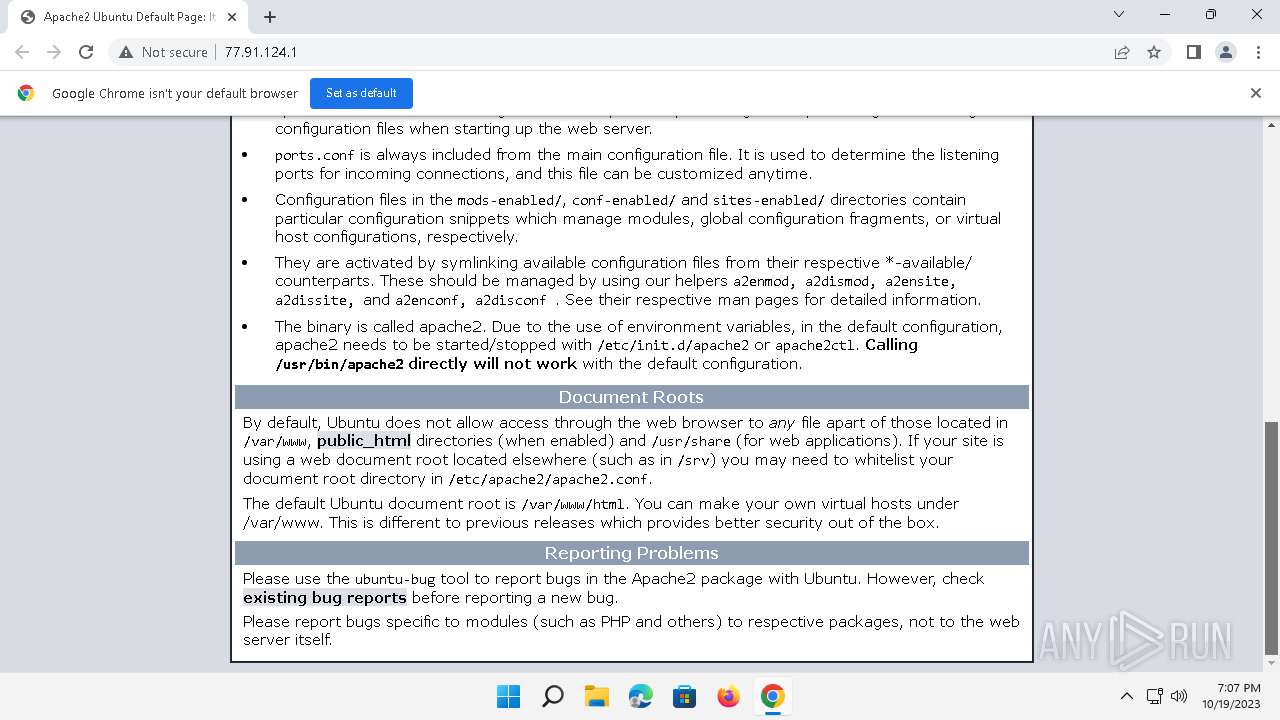This screenshot has width=1280, height=720.
Task: Bookmark this page with the star icon
Action: pyautogui.click(x=1154, y=52)
